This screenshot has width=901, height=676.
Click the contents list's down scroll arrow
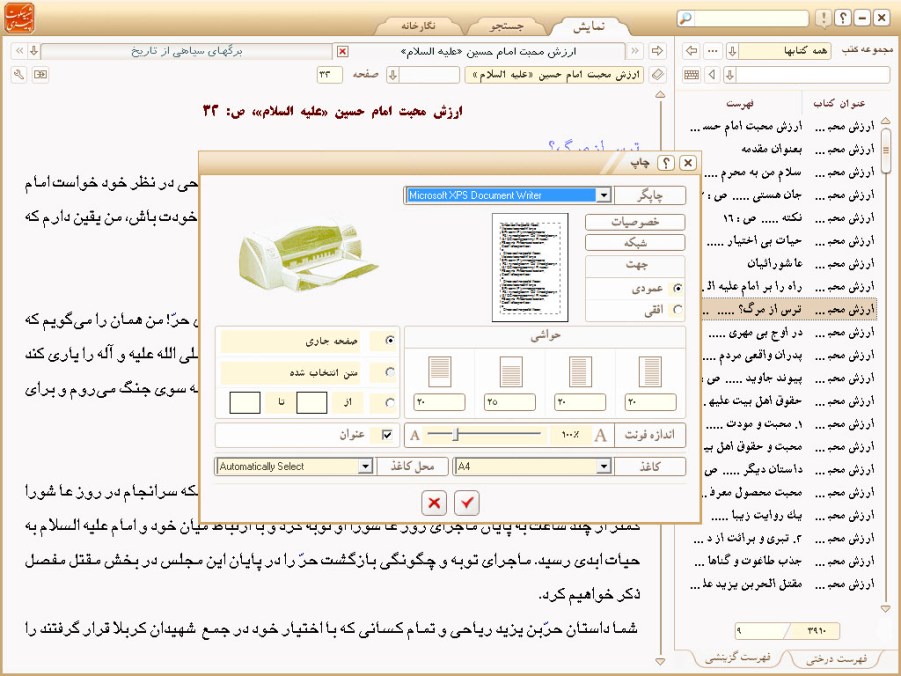pyautogui.click(x=885, y=608)
